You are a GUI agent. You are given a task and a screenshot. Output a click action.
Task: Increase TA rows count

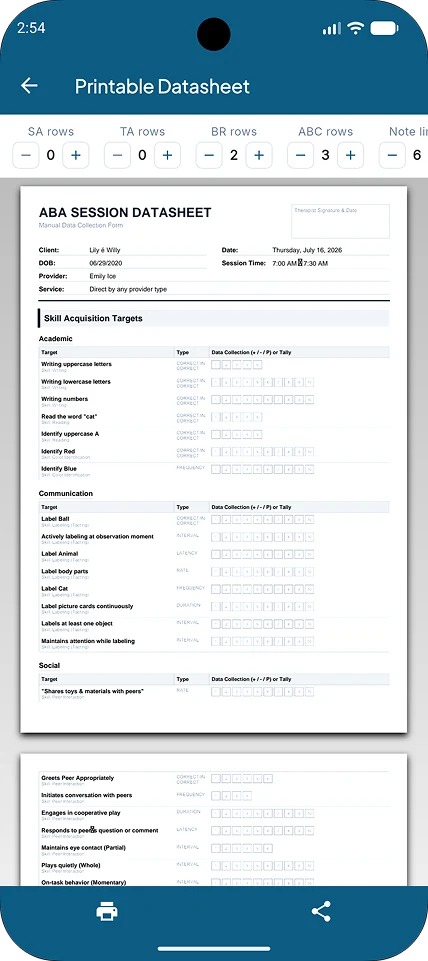point(167,156)
